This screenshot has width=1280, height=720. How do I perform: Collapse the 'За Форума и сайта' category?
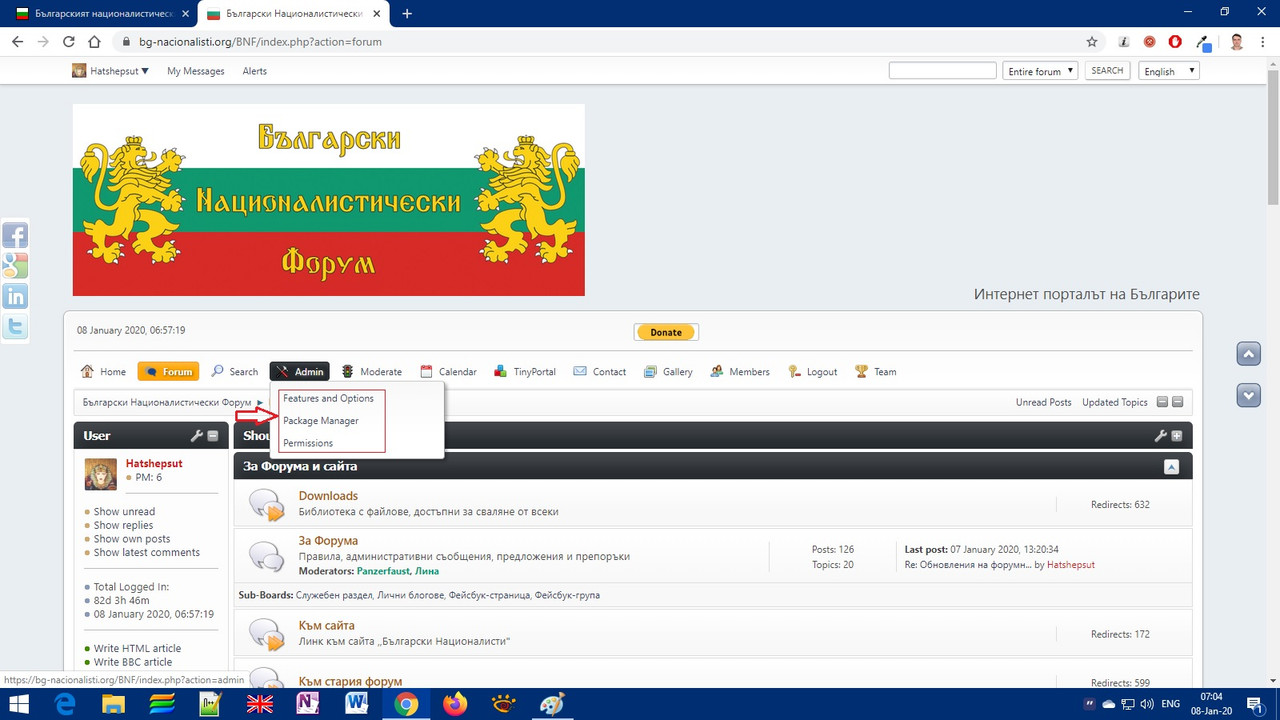pyautogui.click(x=1172, y=467)
